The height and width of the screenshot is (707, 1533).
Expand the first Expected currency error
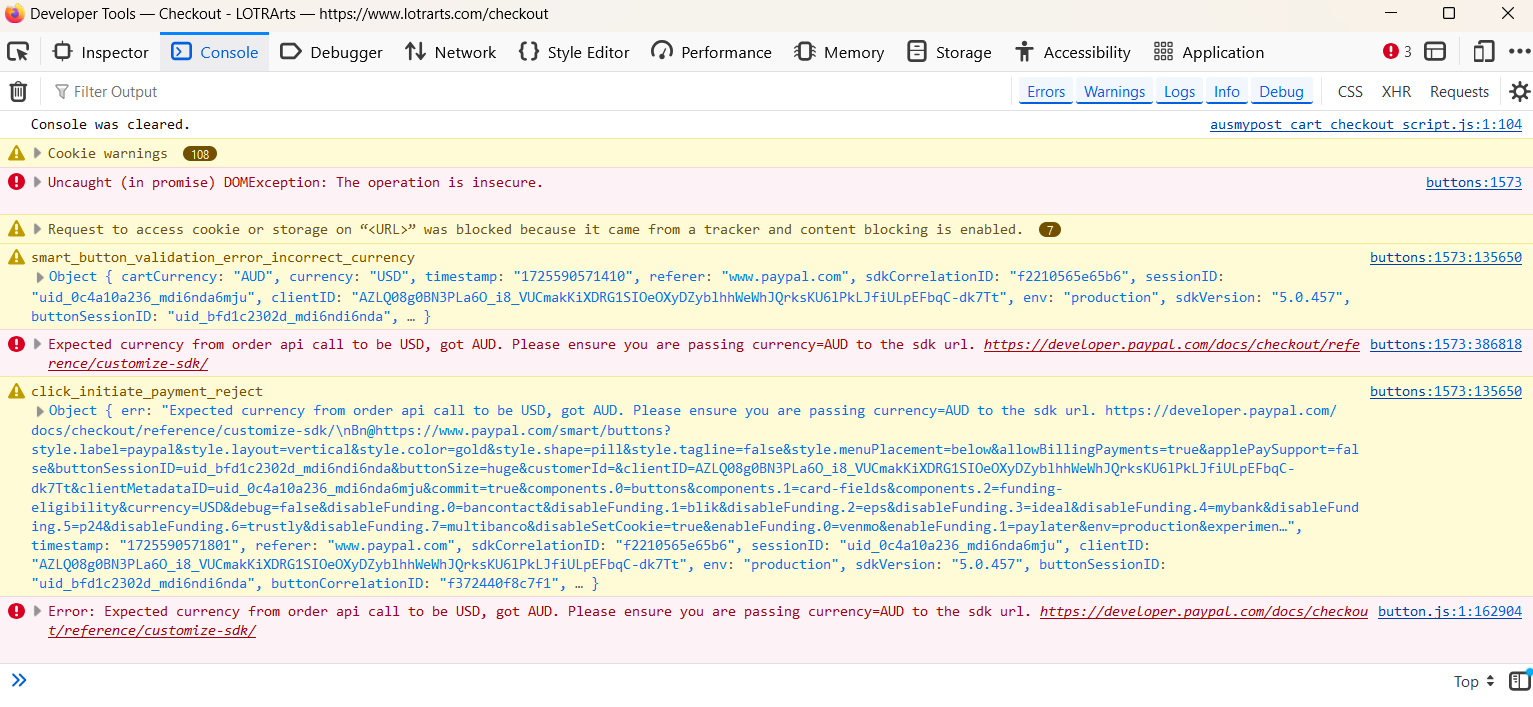[37, 344]
